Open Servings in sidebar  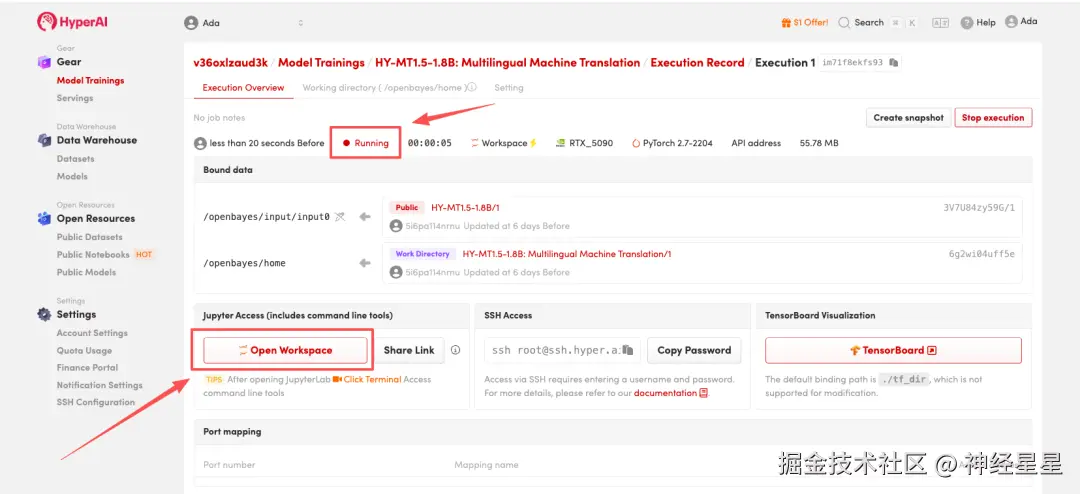(x=75, y=98)
